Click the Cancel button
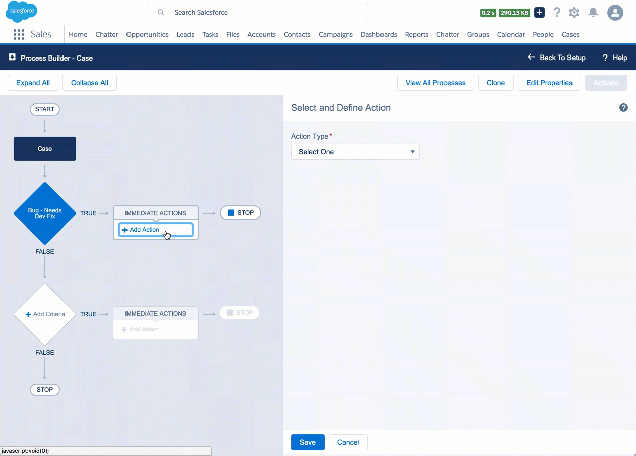636x456 pixels. (348, 442)
